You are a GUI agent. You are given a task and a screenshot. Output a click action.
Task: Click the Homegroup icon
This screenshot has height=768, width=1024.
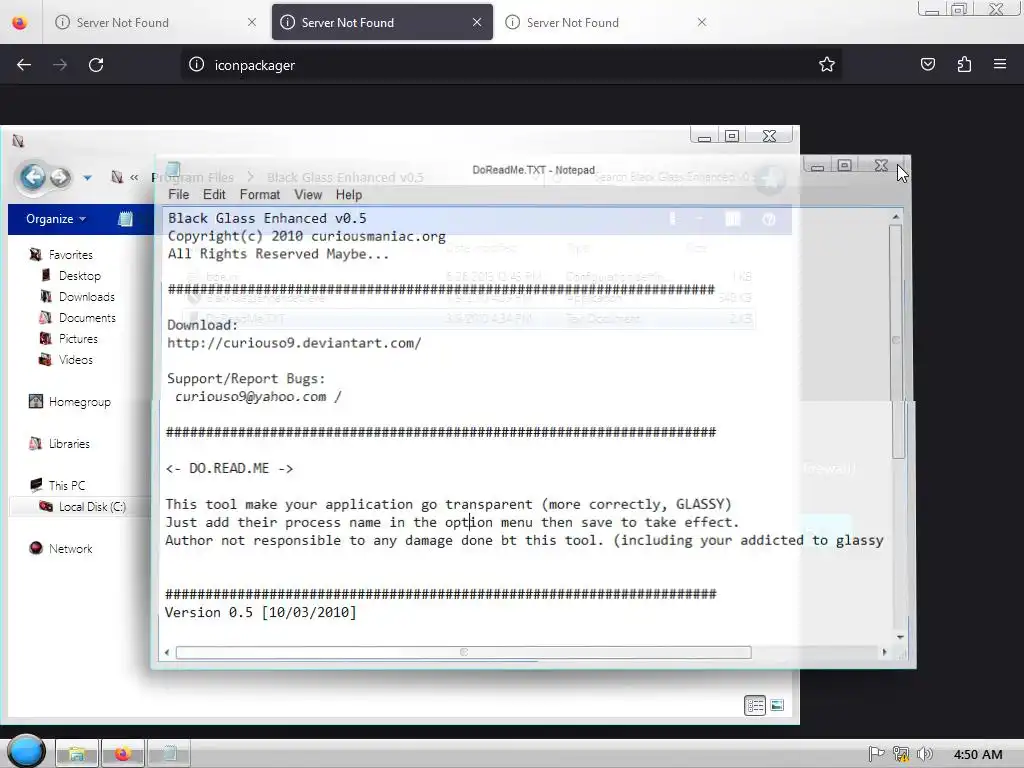pyautogui.click(x=36, y=401)
